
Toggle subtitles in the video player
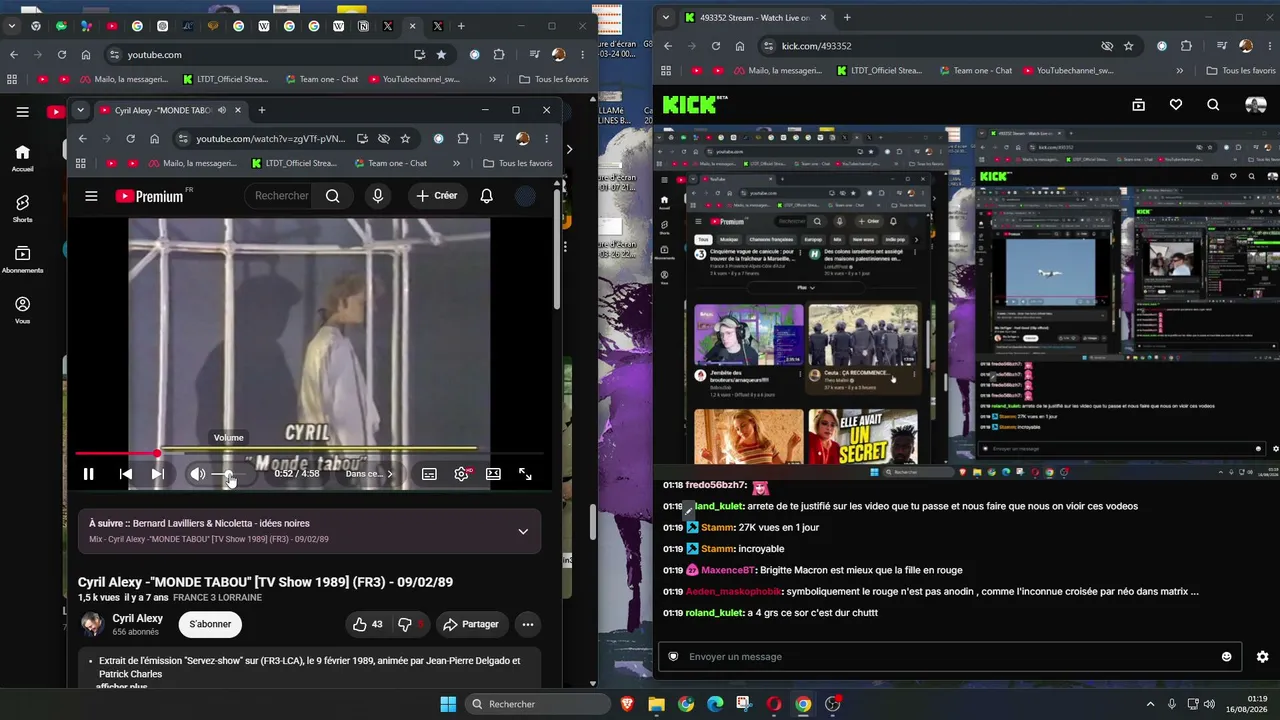pyautogui.click(x=429, y=474)
